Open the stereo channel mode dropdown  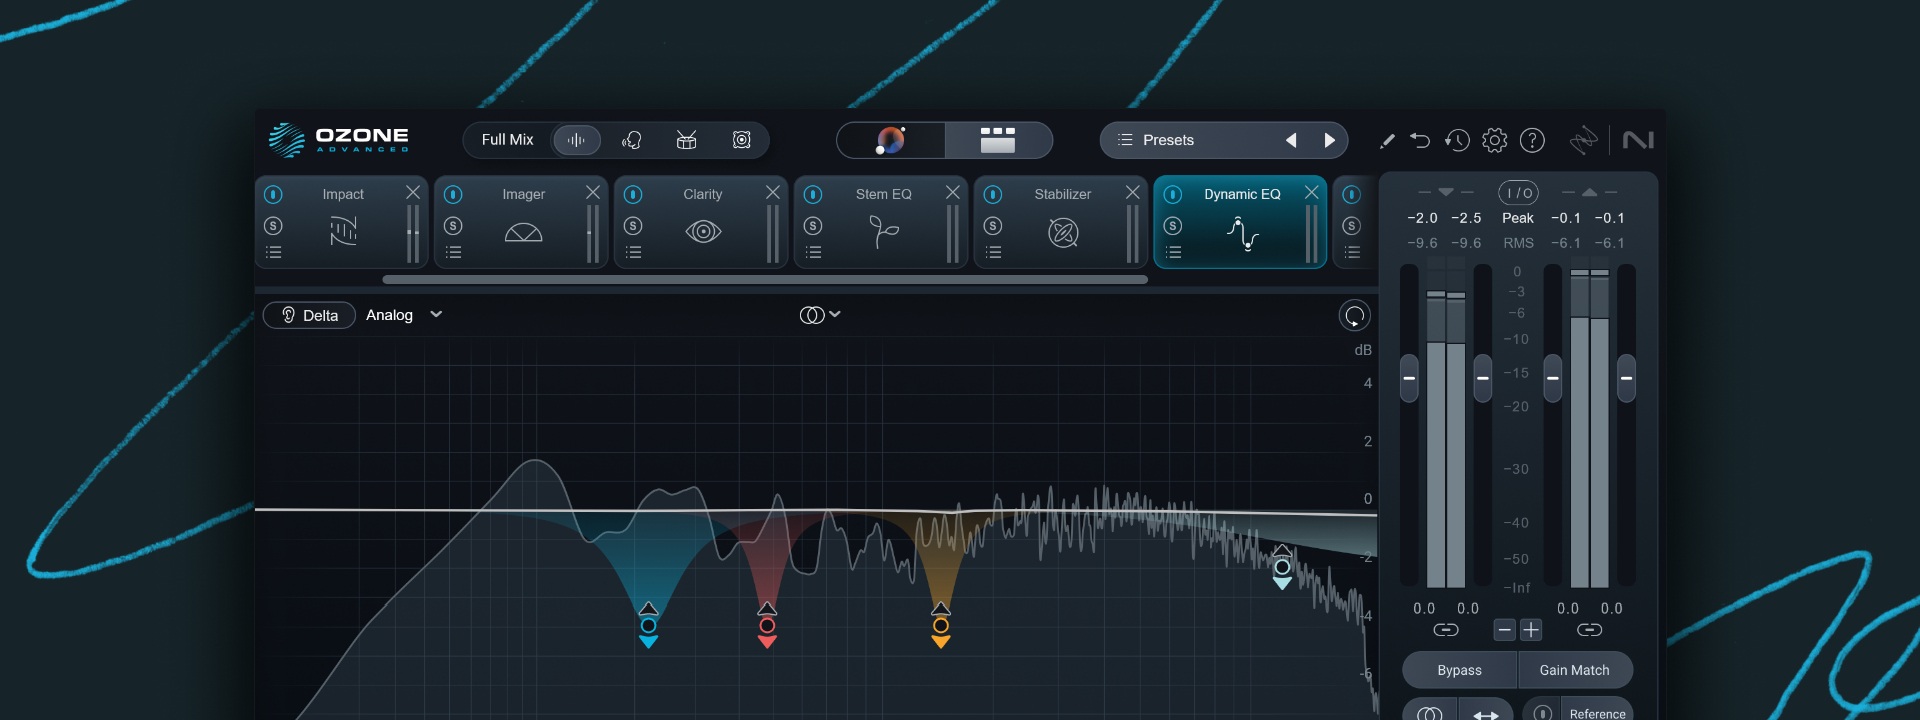820,315
